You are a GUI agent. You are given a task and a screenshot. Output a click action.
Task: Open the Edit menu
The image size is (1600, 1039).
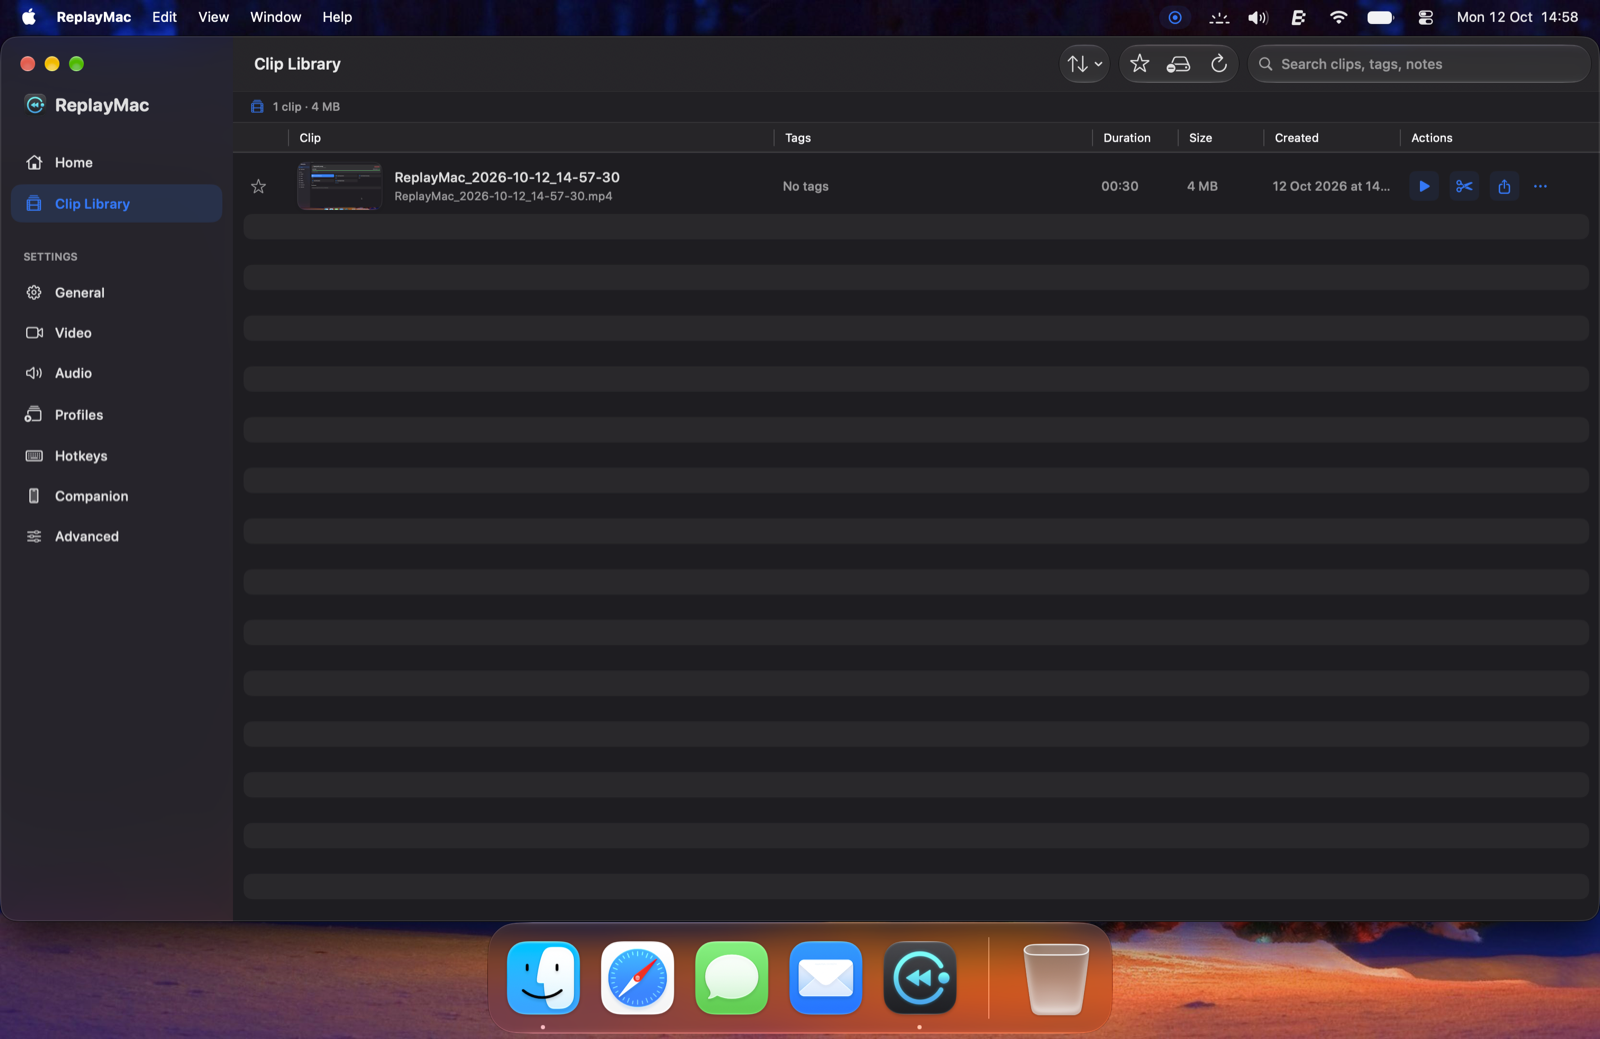tap(164, 17)
